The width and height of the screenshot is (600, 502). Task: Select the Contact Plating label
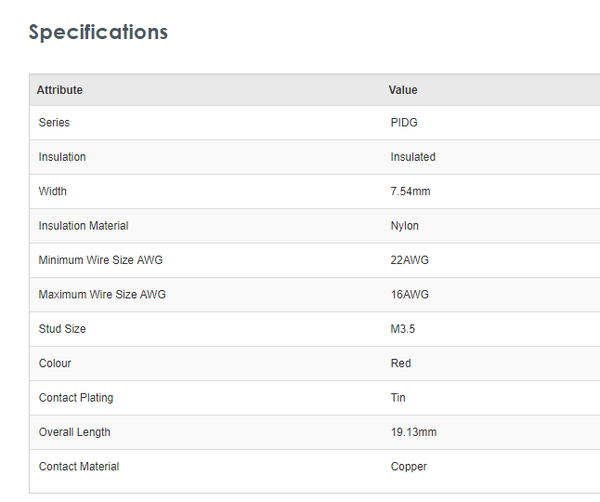76,398
